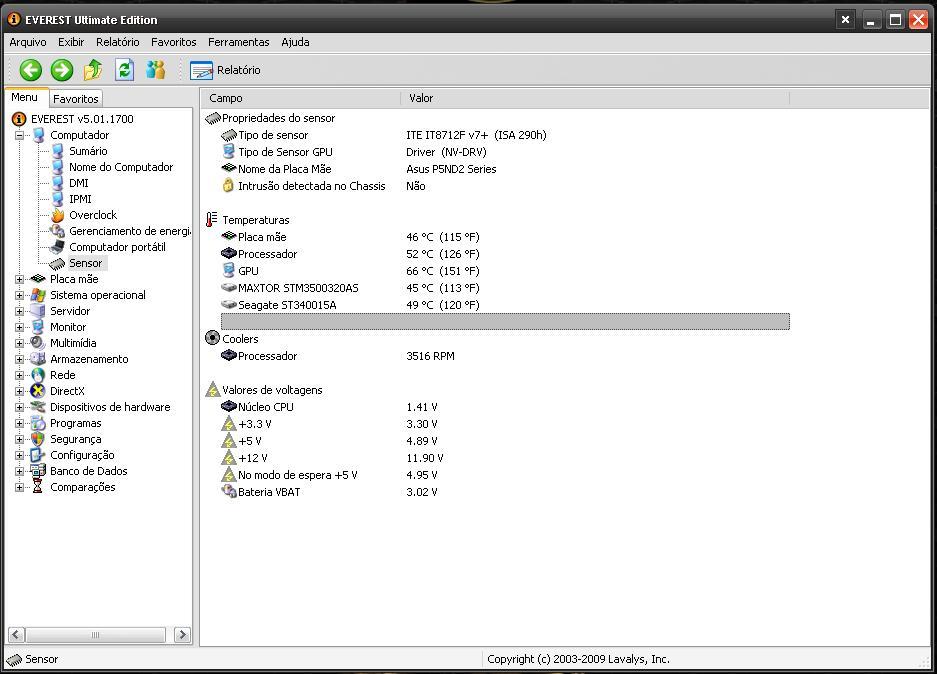Screen dimensions: 937x674
Task: Click the Comparações hourglass icon
Action: [x=38, y=487]
